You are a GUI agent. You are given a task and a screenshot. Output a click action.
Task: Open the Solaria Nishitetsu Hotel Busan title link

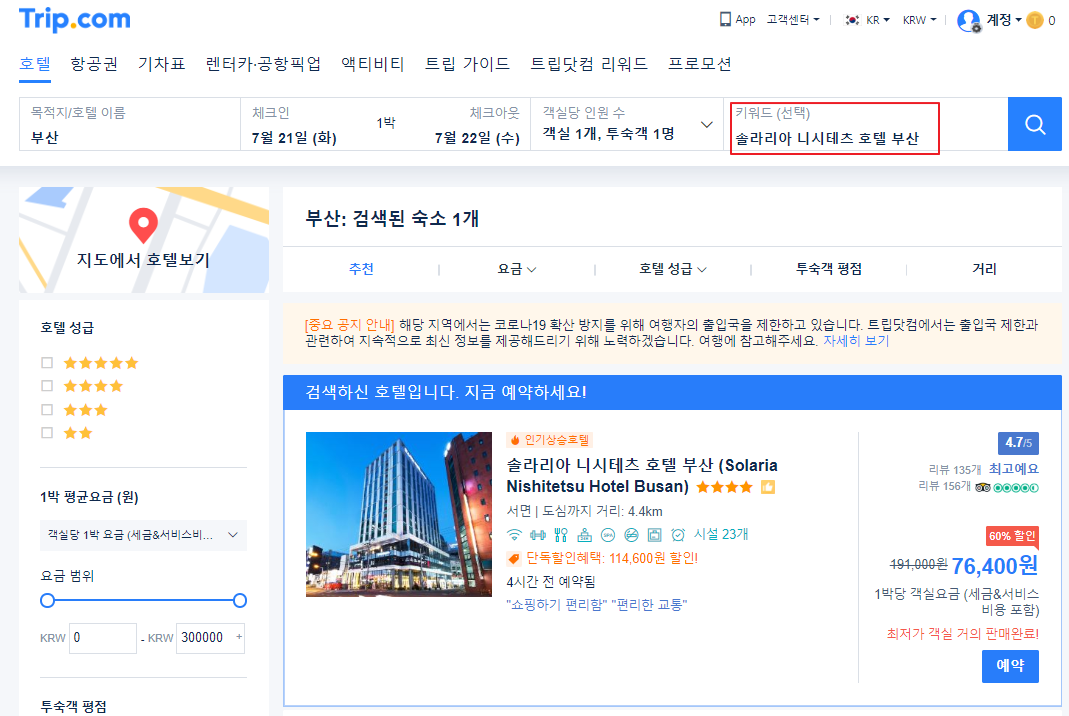point(642,476)
